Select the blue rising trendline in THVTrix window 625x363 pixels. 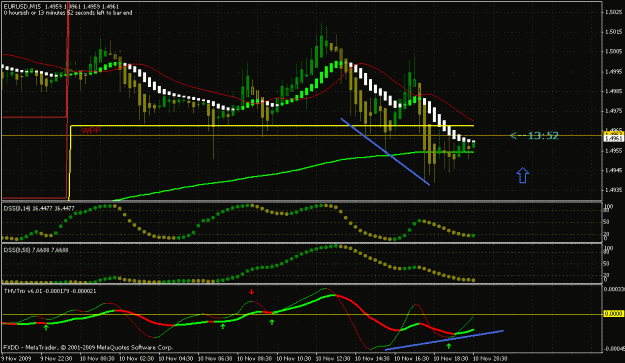(x=444, y=340)
